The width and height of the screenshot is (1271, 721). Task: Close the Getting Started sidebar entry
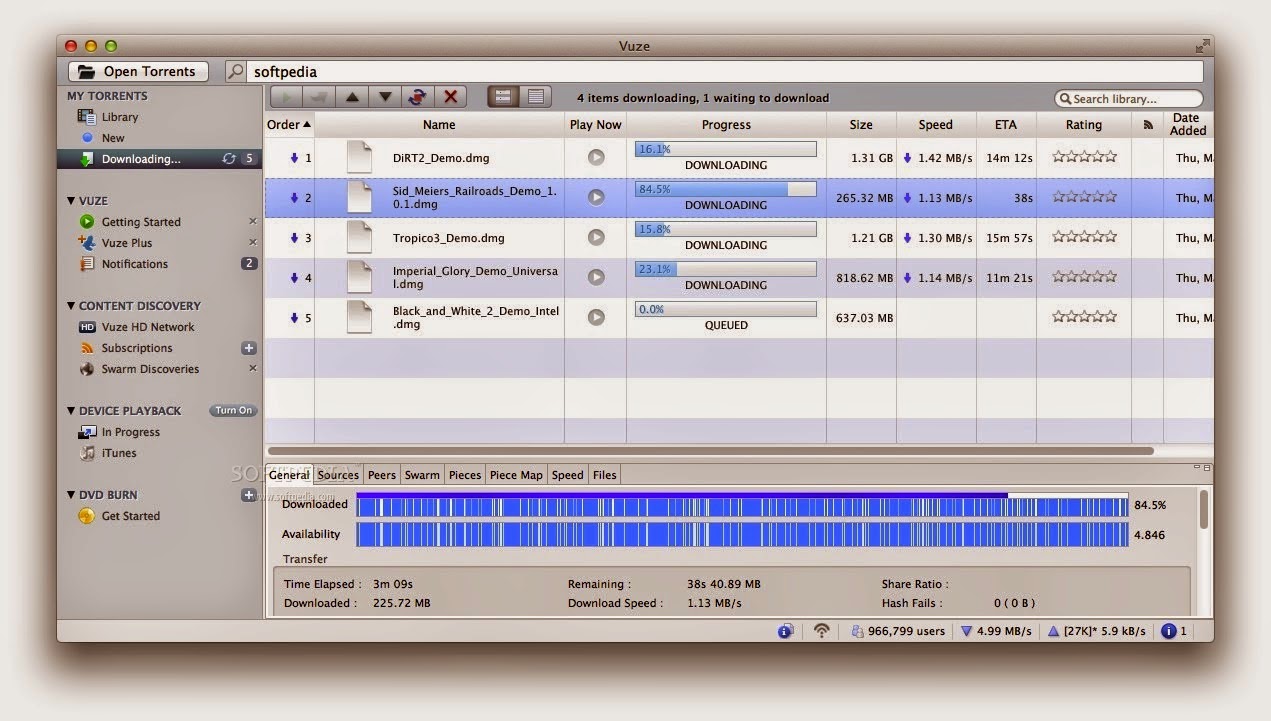pyautogui.click(x=252, y=222)
